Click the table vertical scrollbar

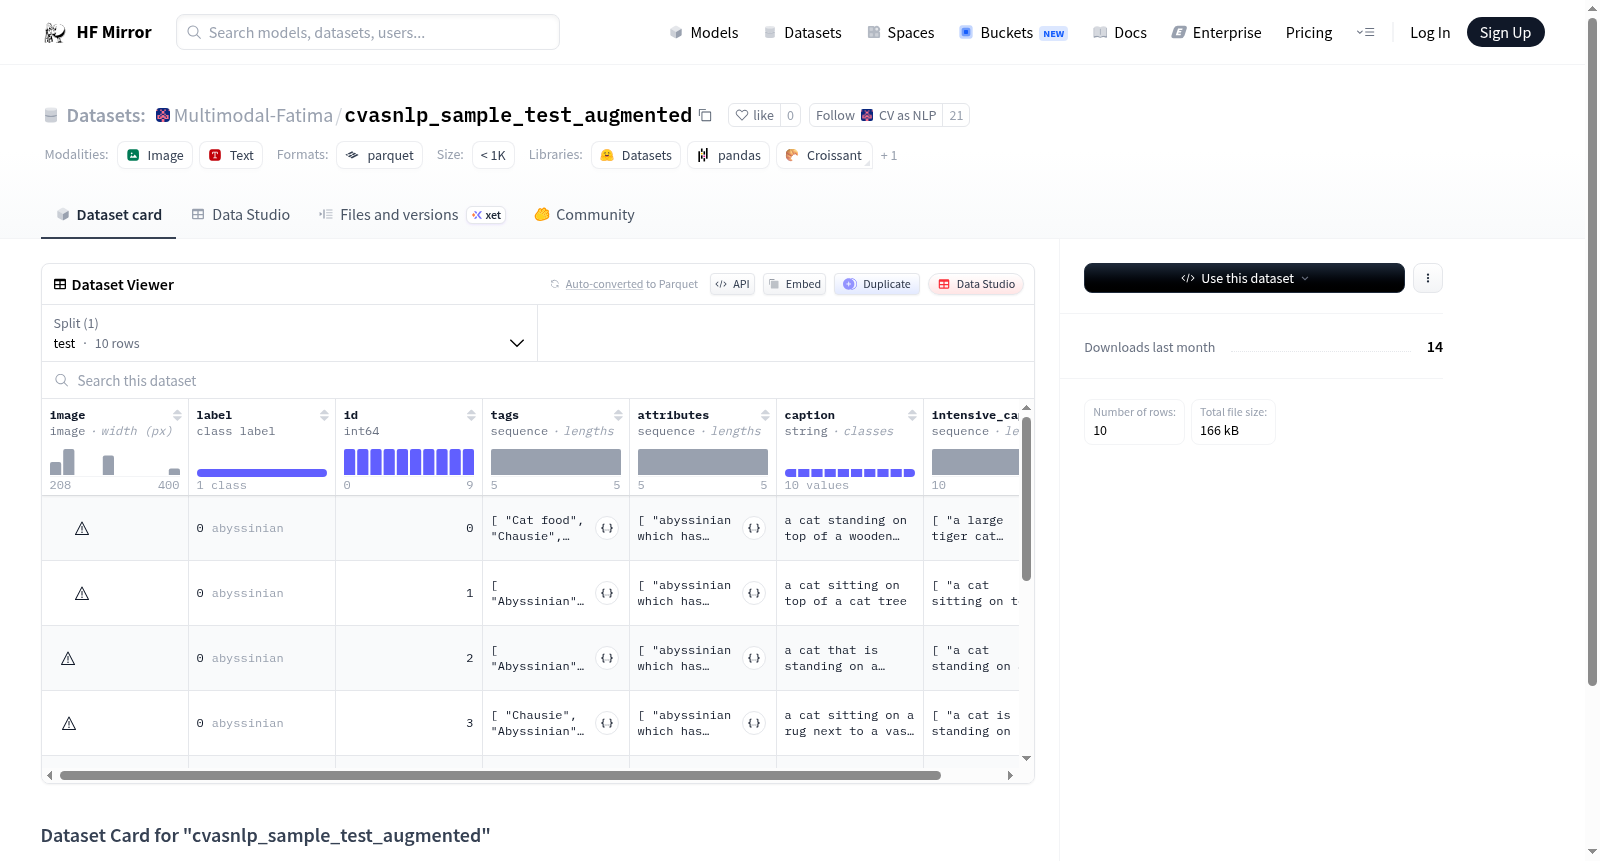[x=1026, y=498]
